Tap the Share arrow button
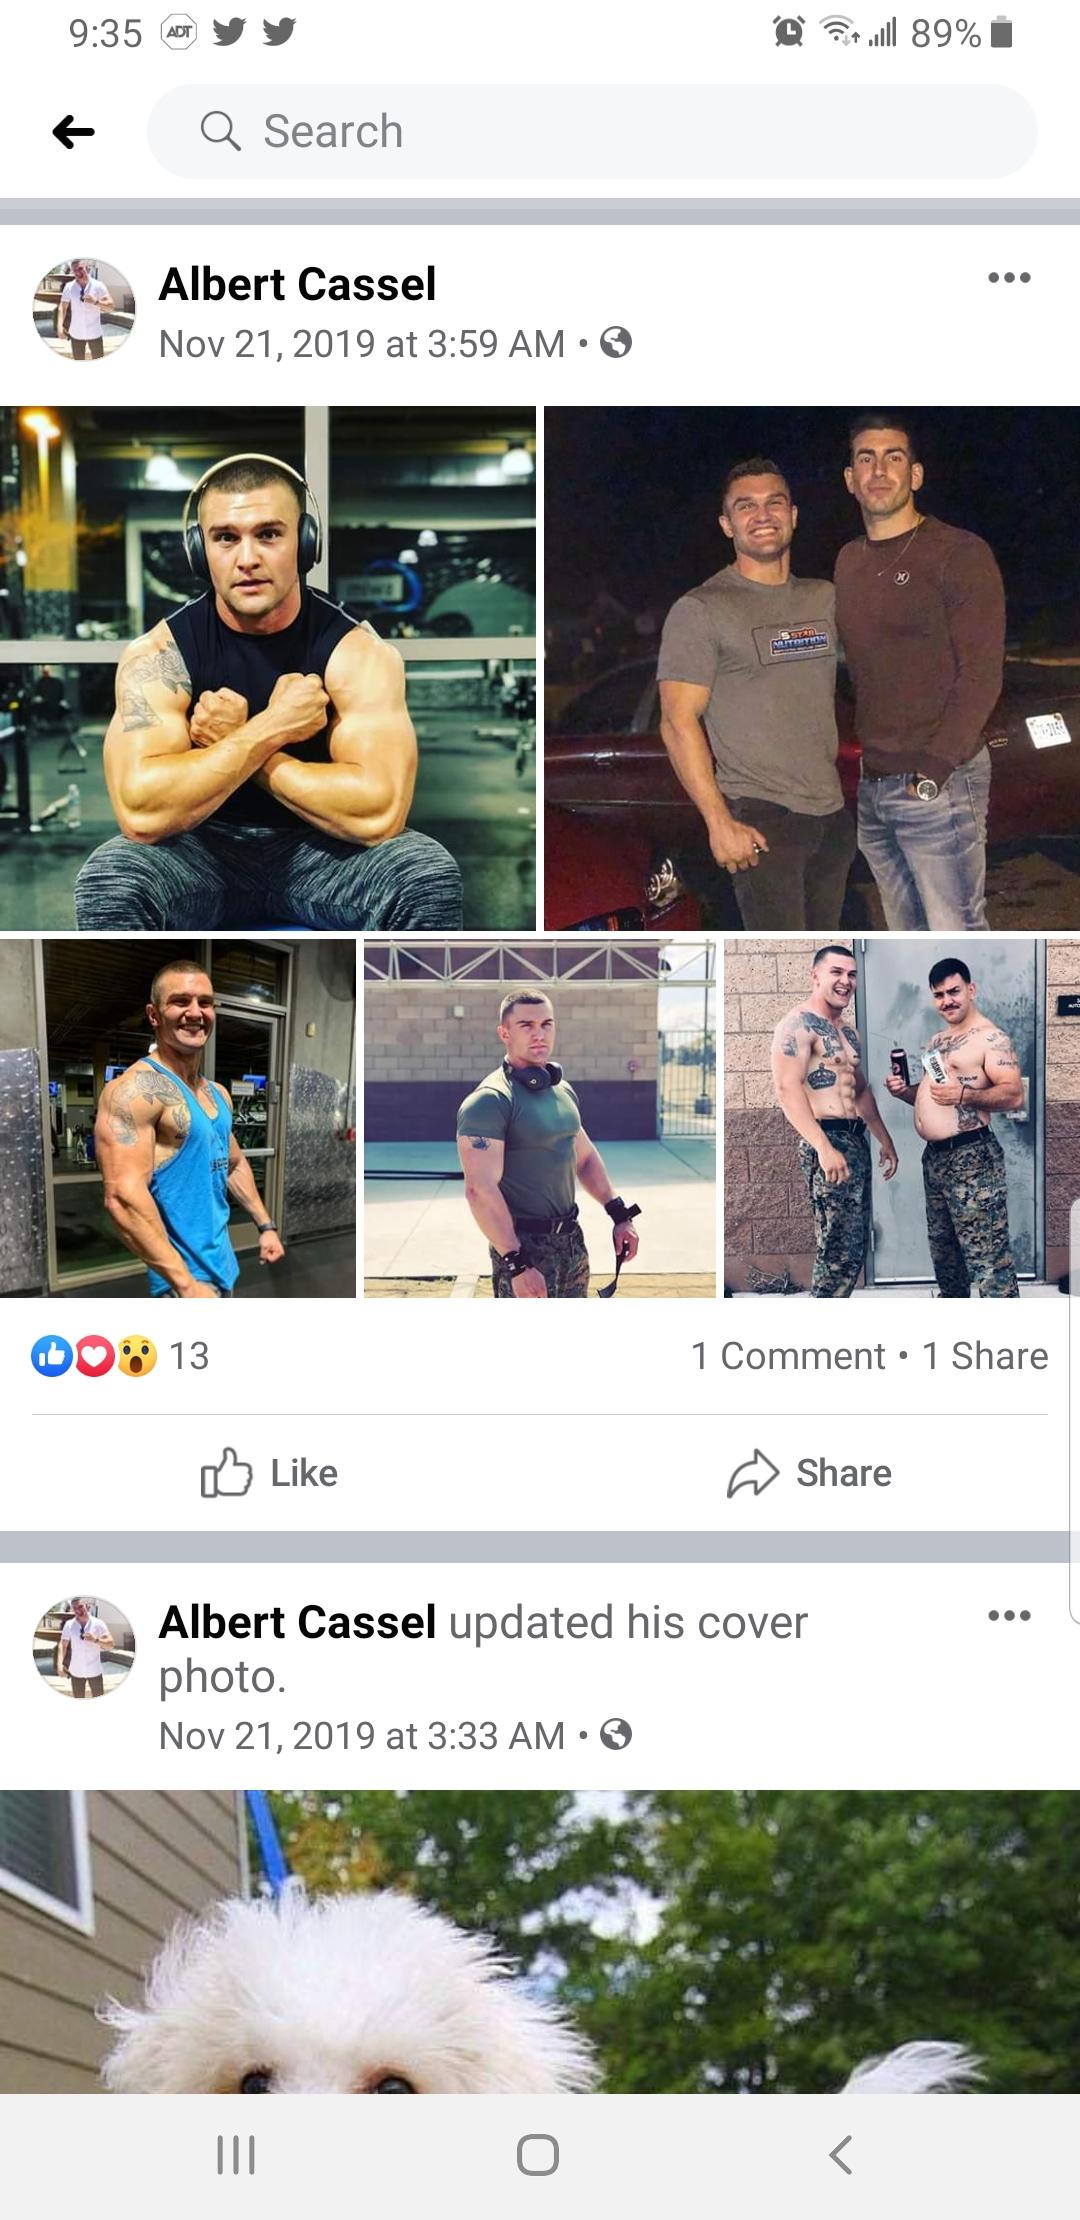The width and height of the screenshot is (1080, 2220). pos(809,1473)
